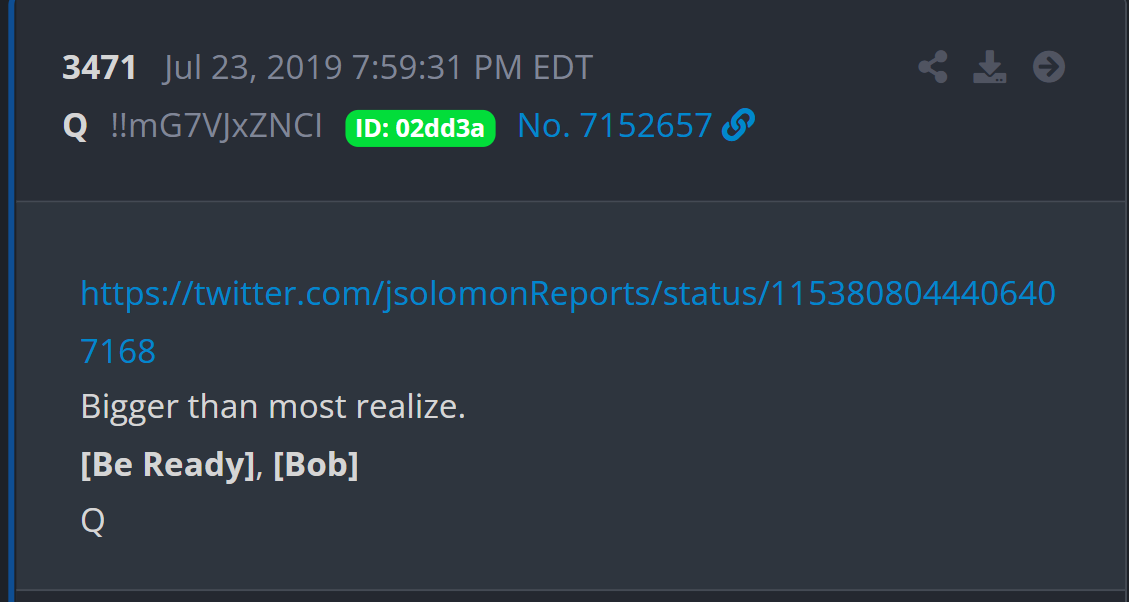Click the 7:59:31 PM EDT time text
Viewport: 1129px width, 602px height.
coord(472,68)
